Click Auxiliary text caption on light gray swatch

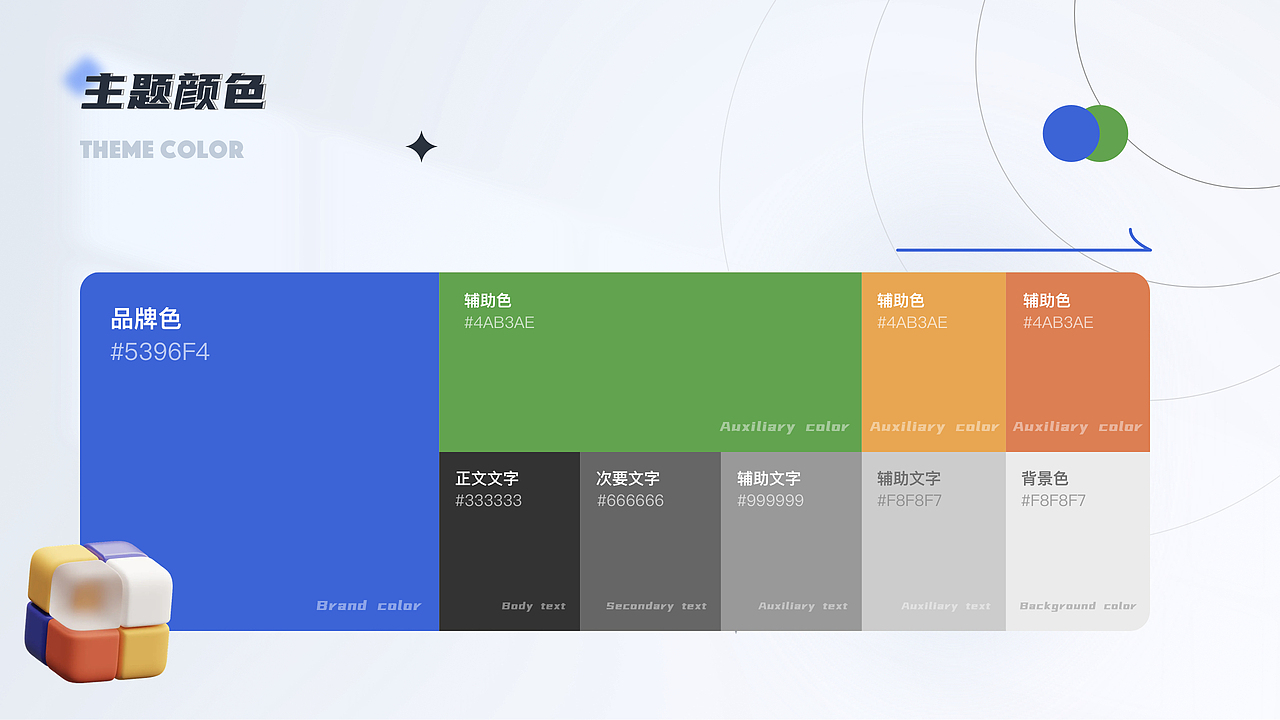click(x=946, y=606)
